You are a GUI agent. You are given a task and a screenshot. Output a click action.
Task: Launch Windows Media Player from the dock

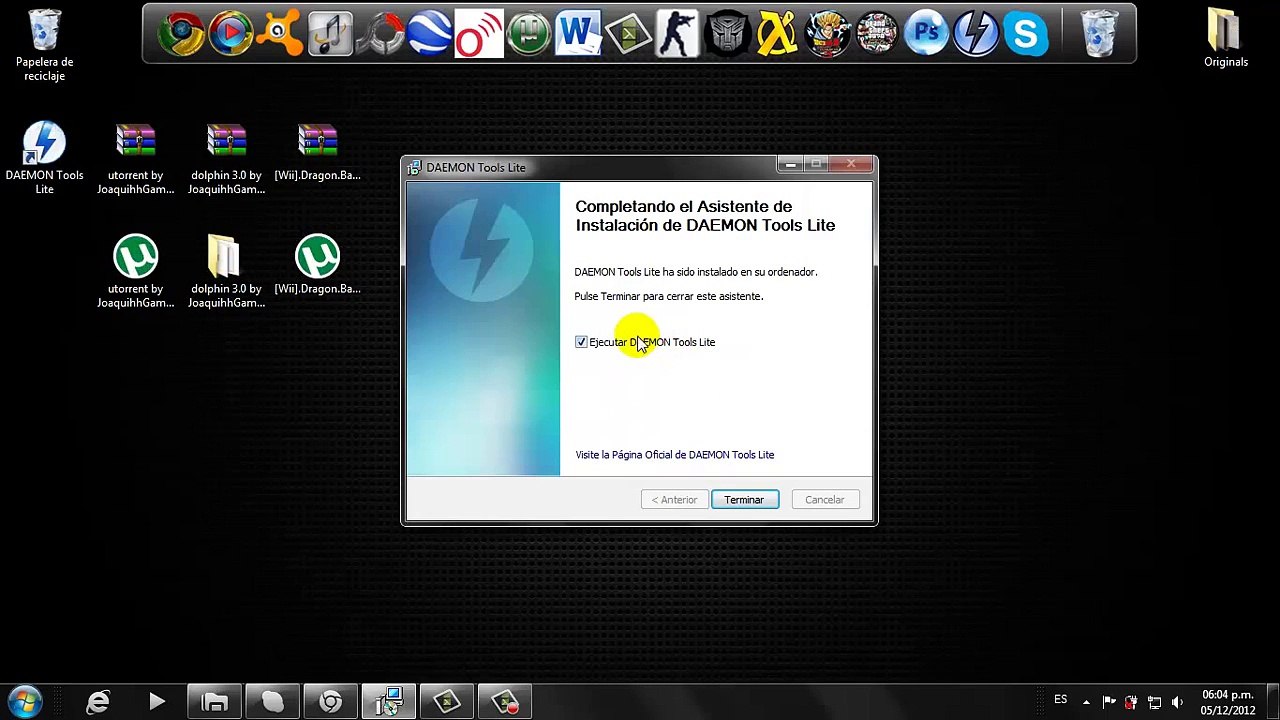tap(231, 34)
